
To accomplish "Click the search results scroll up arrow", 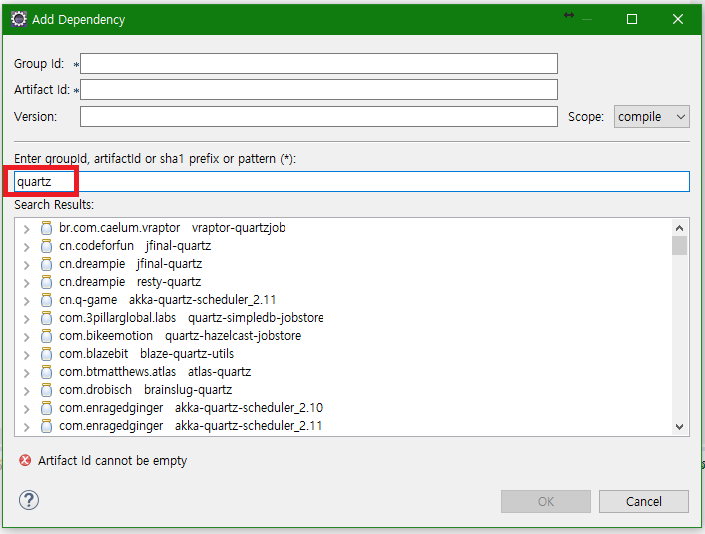I will (679, 228).
